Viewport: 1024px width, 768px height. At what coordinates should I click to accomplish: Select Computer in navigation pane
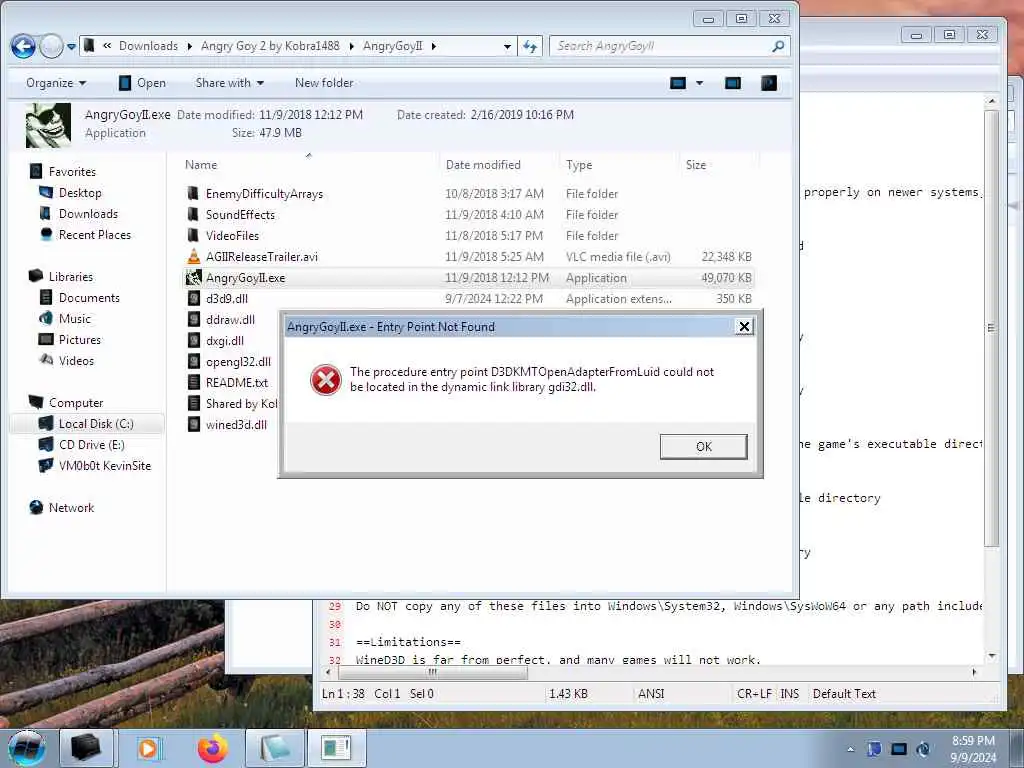tap(76, 403)
